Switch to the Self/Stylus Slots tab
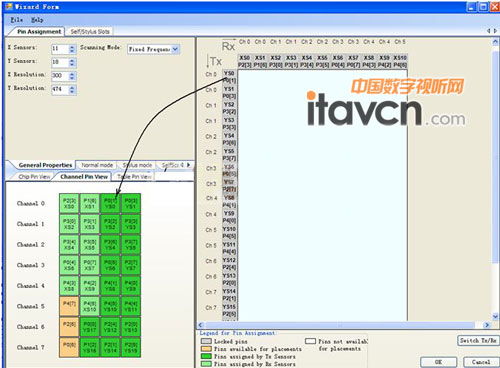The image size is (500, 368). (x=90, y=32)
